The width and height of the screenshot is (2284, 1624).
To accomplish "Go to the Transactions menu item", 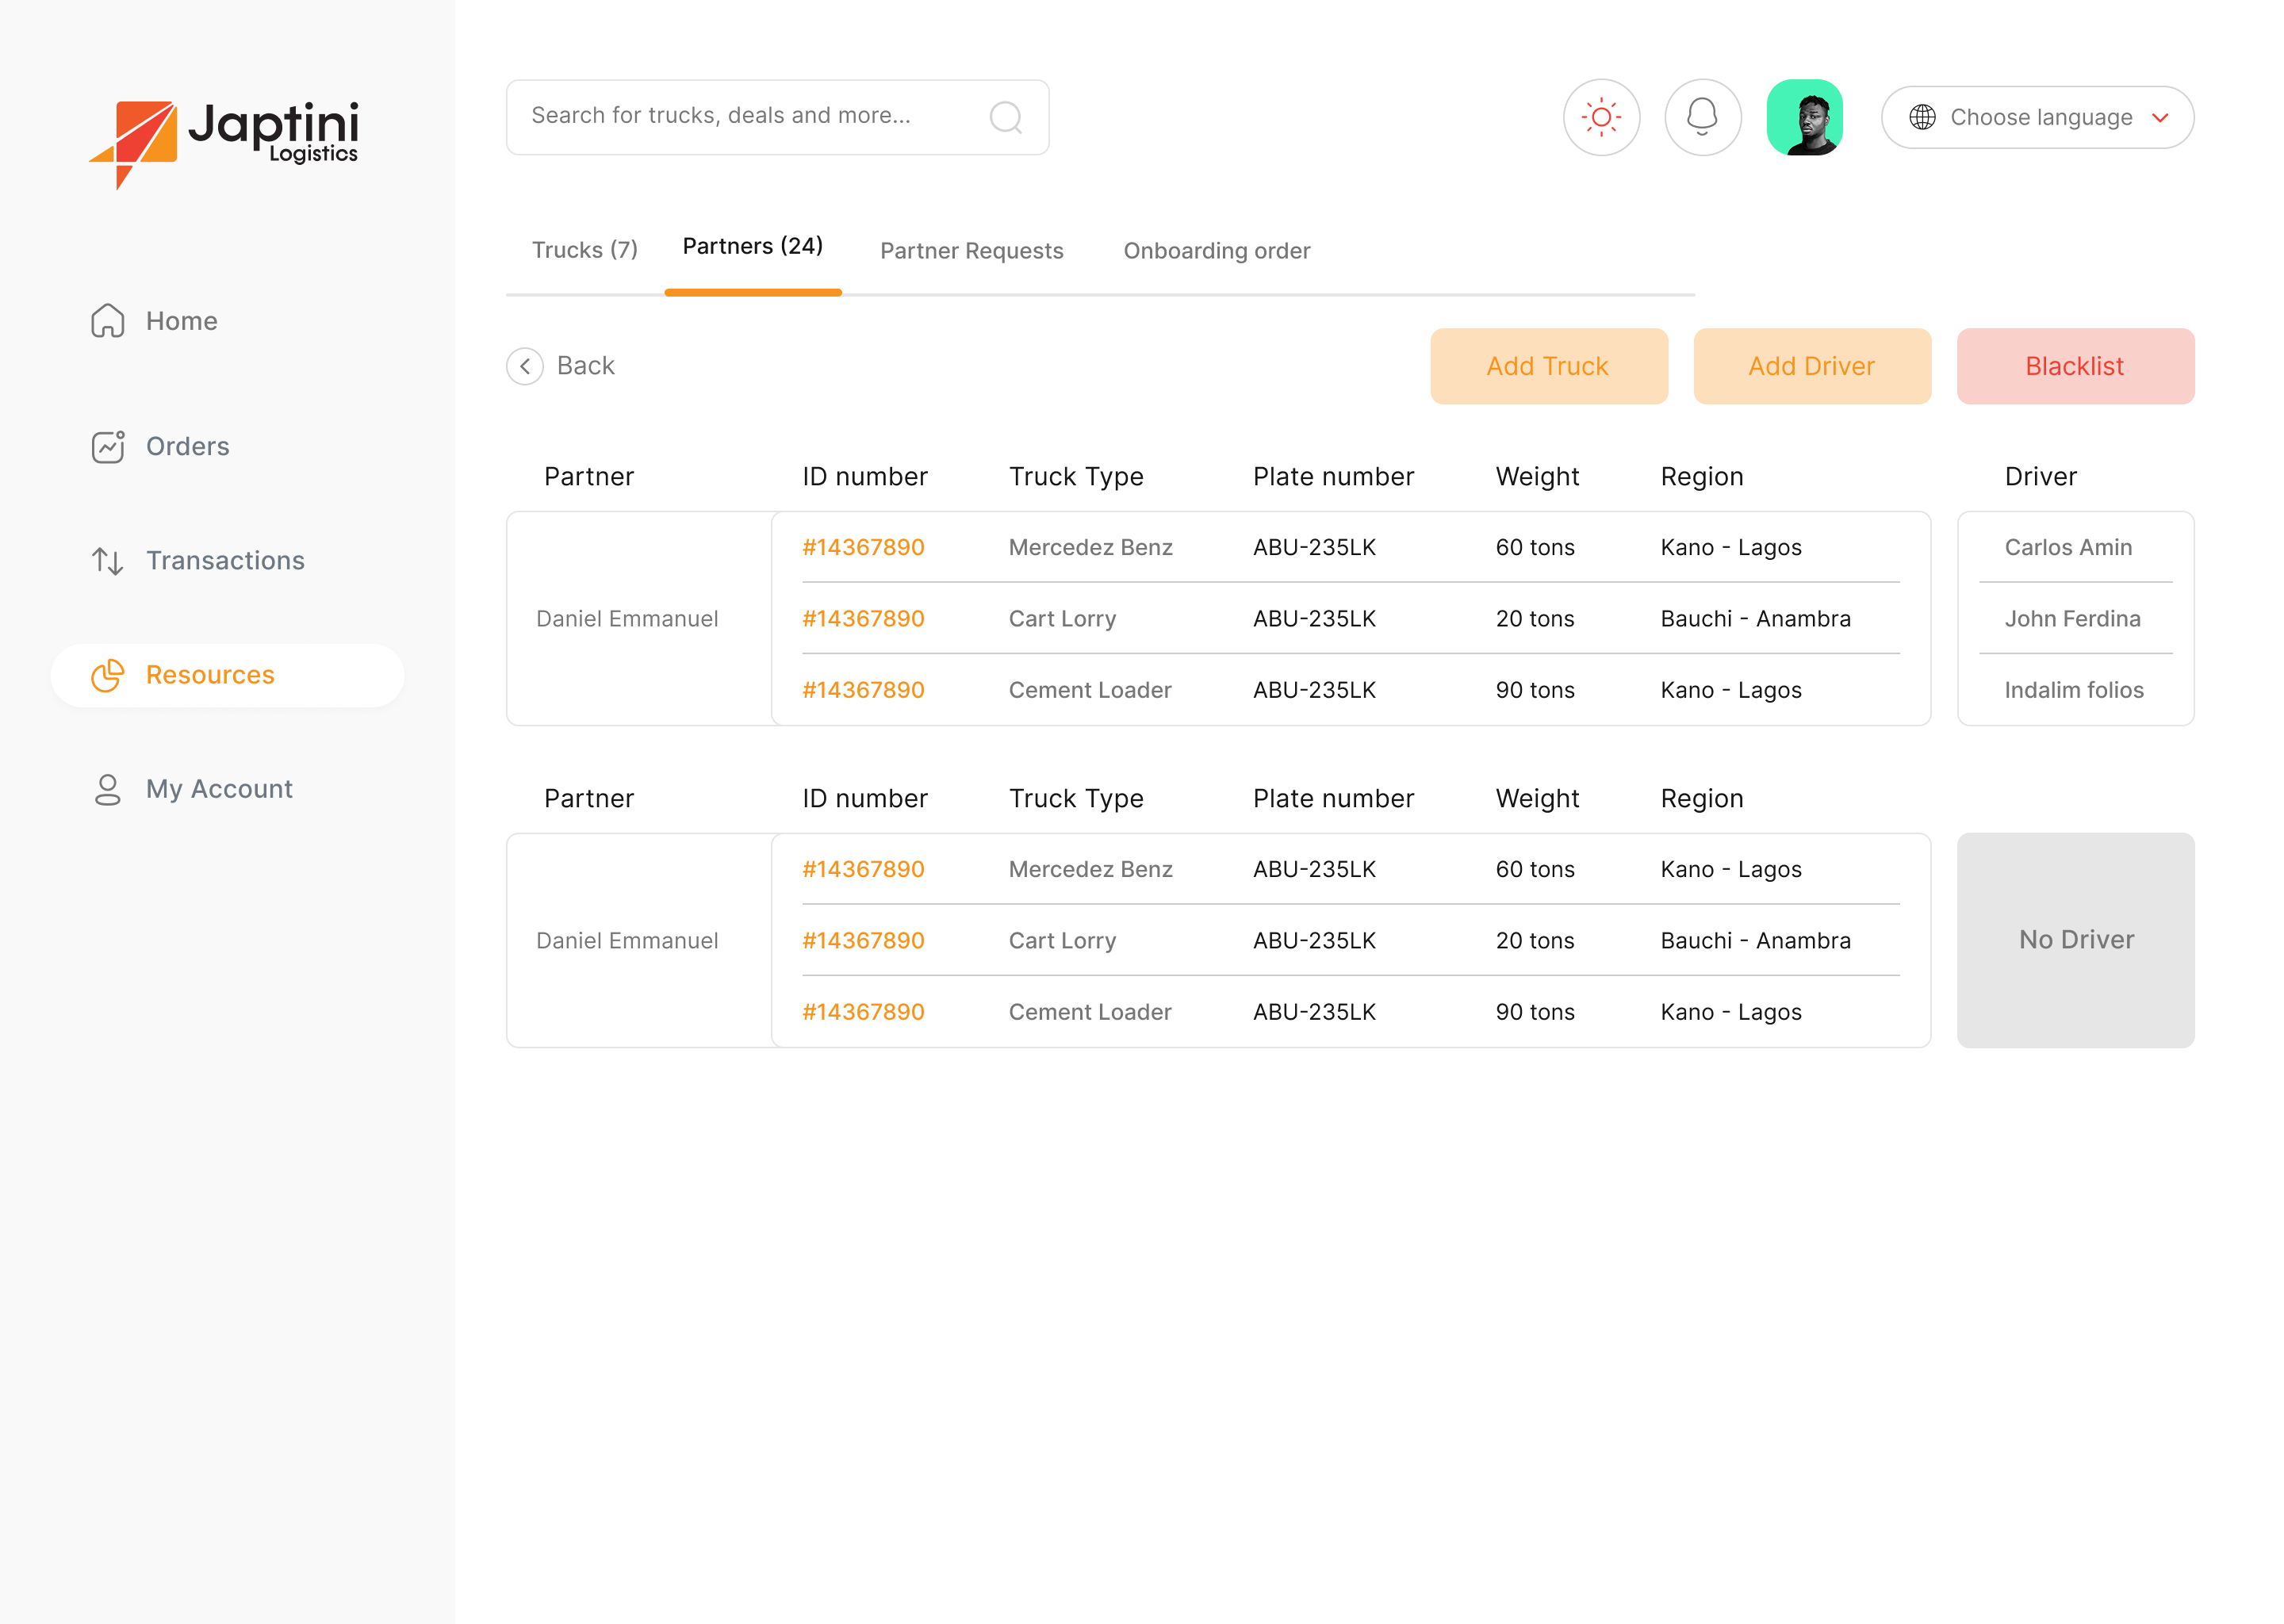I will (x=228, y=561).
